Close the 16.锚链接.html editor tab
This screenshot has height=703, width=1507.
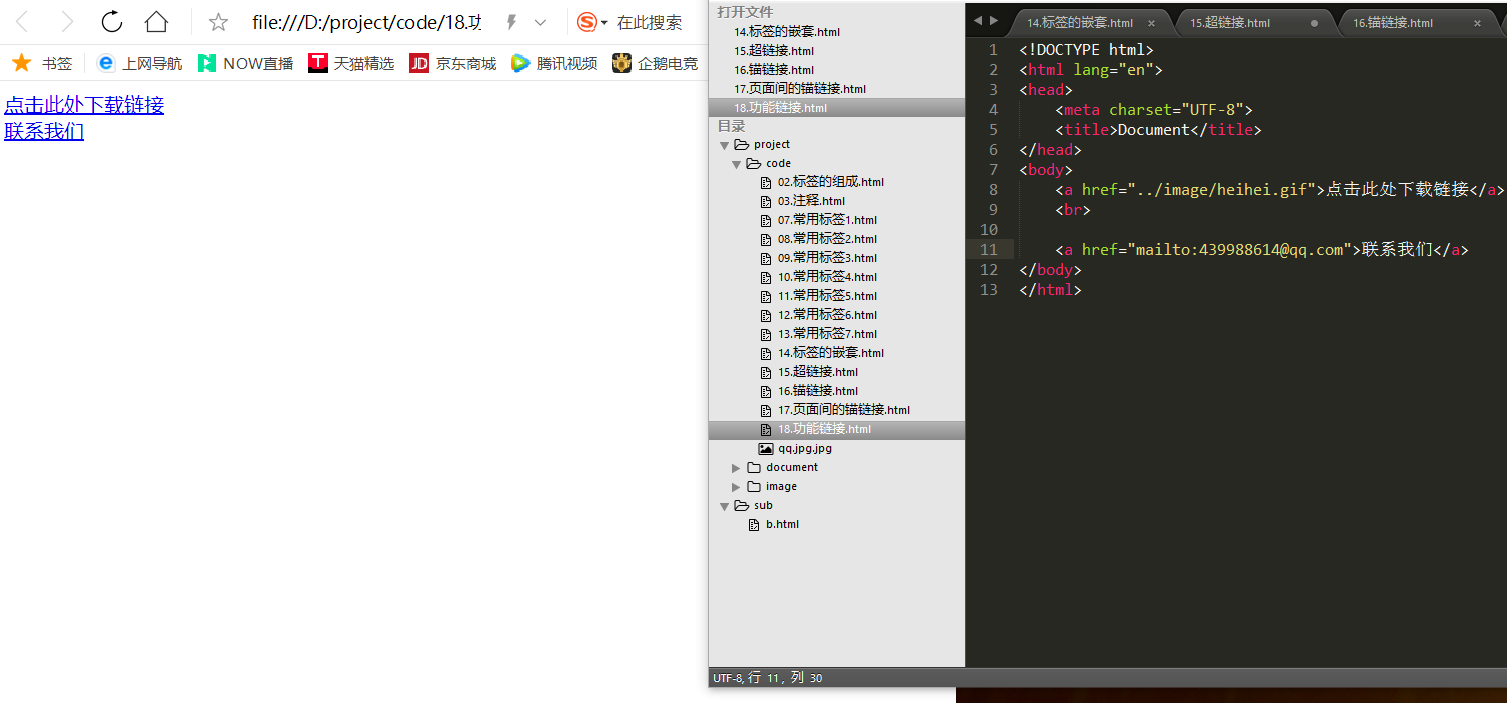click(1477, 23)
